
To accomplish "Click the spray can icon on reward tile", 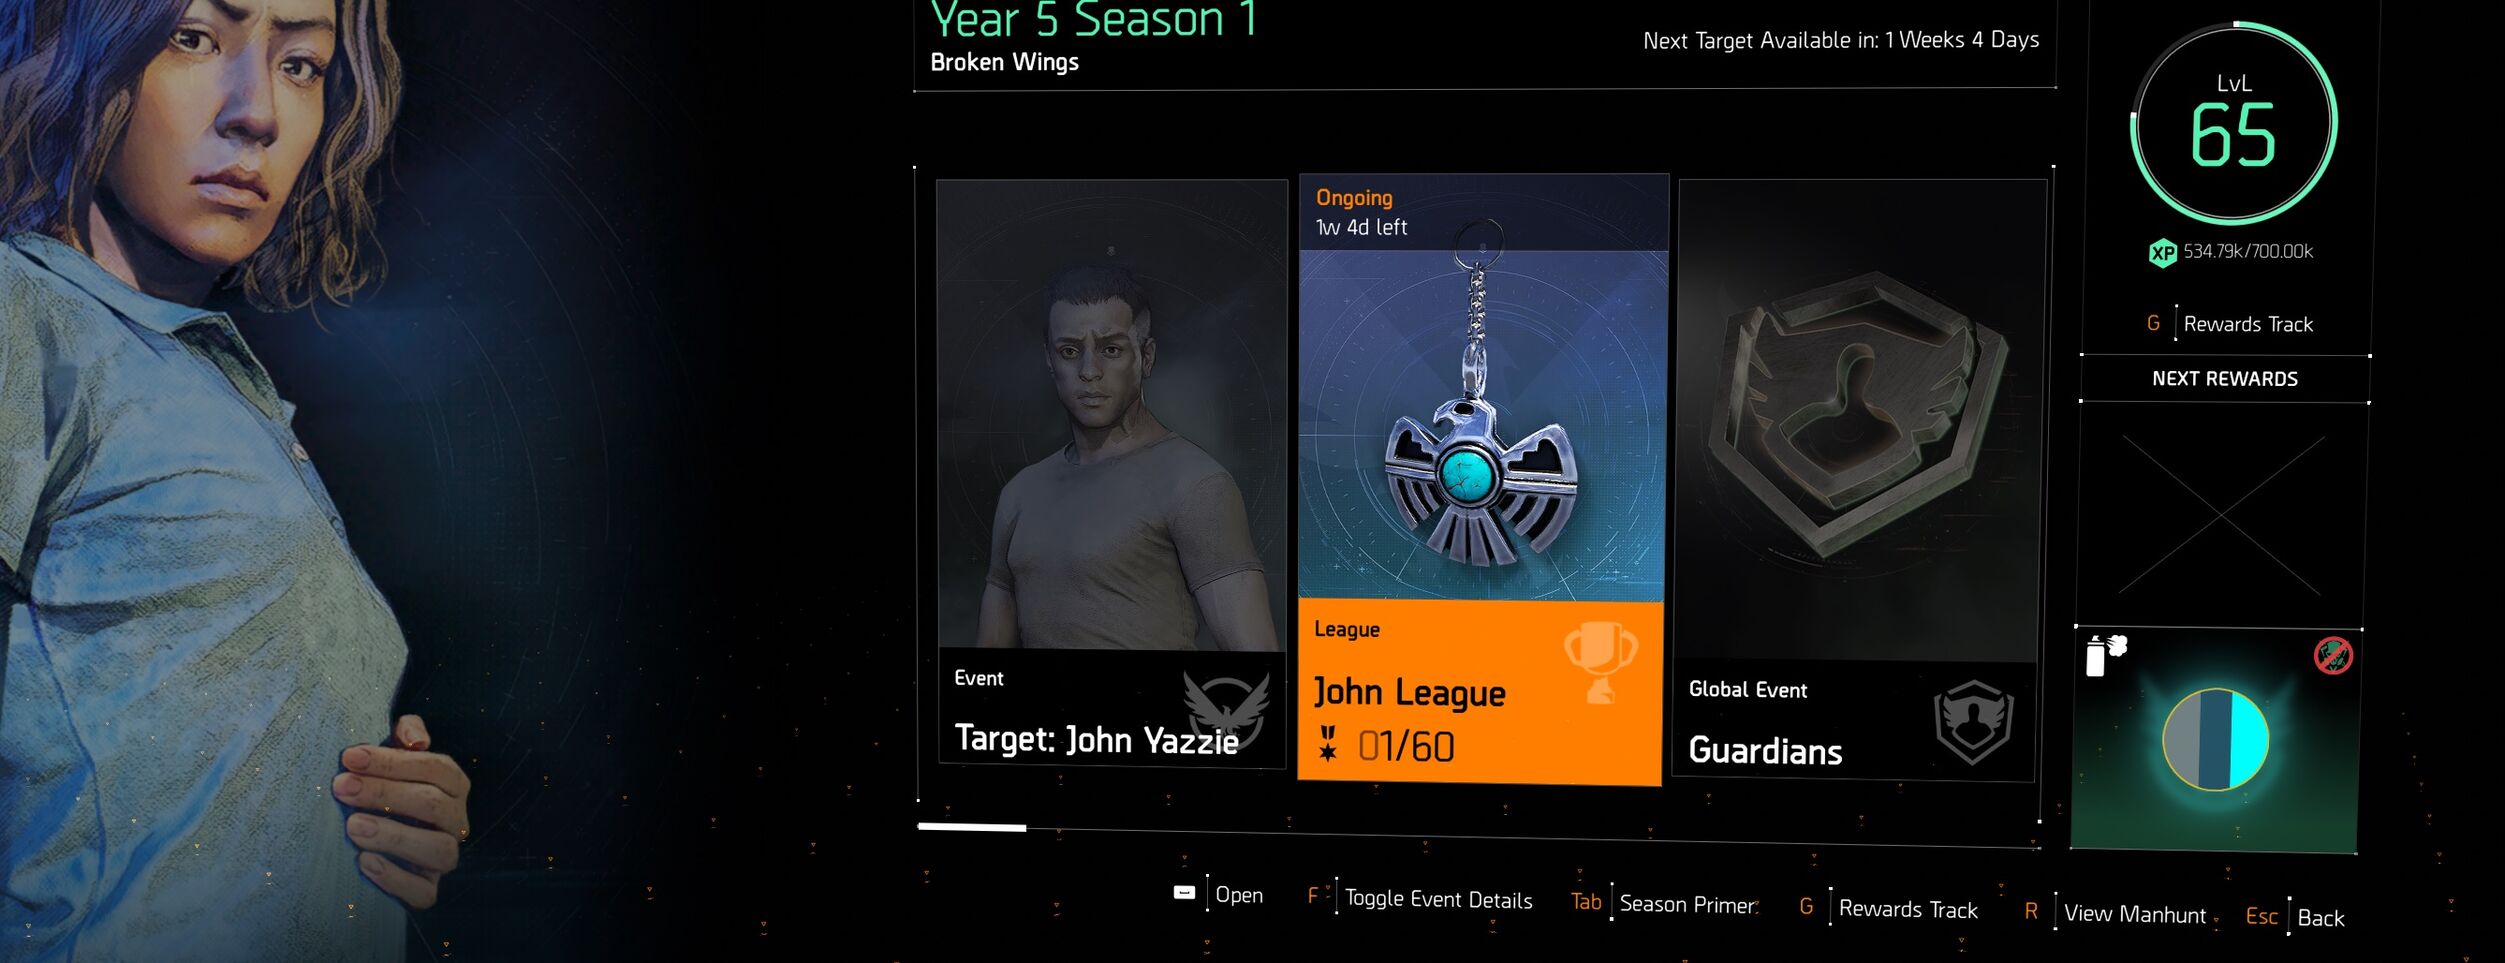I will [2105, 656].
